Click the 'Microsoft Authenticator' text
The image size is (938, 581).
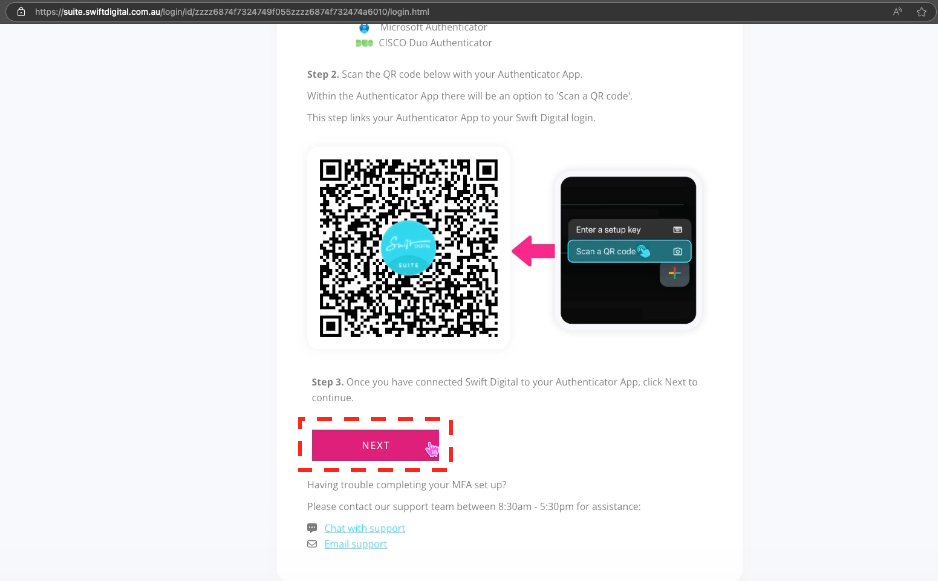[x=433, y=28]
